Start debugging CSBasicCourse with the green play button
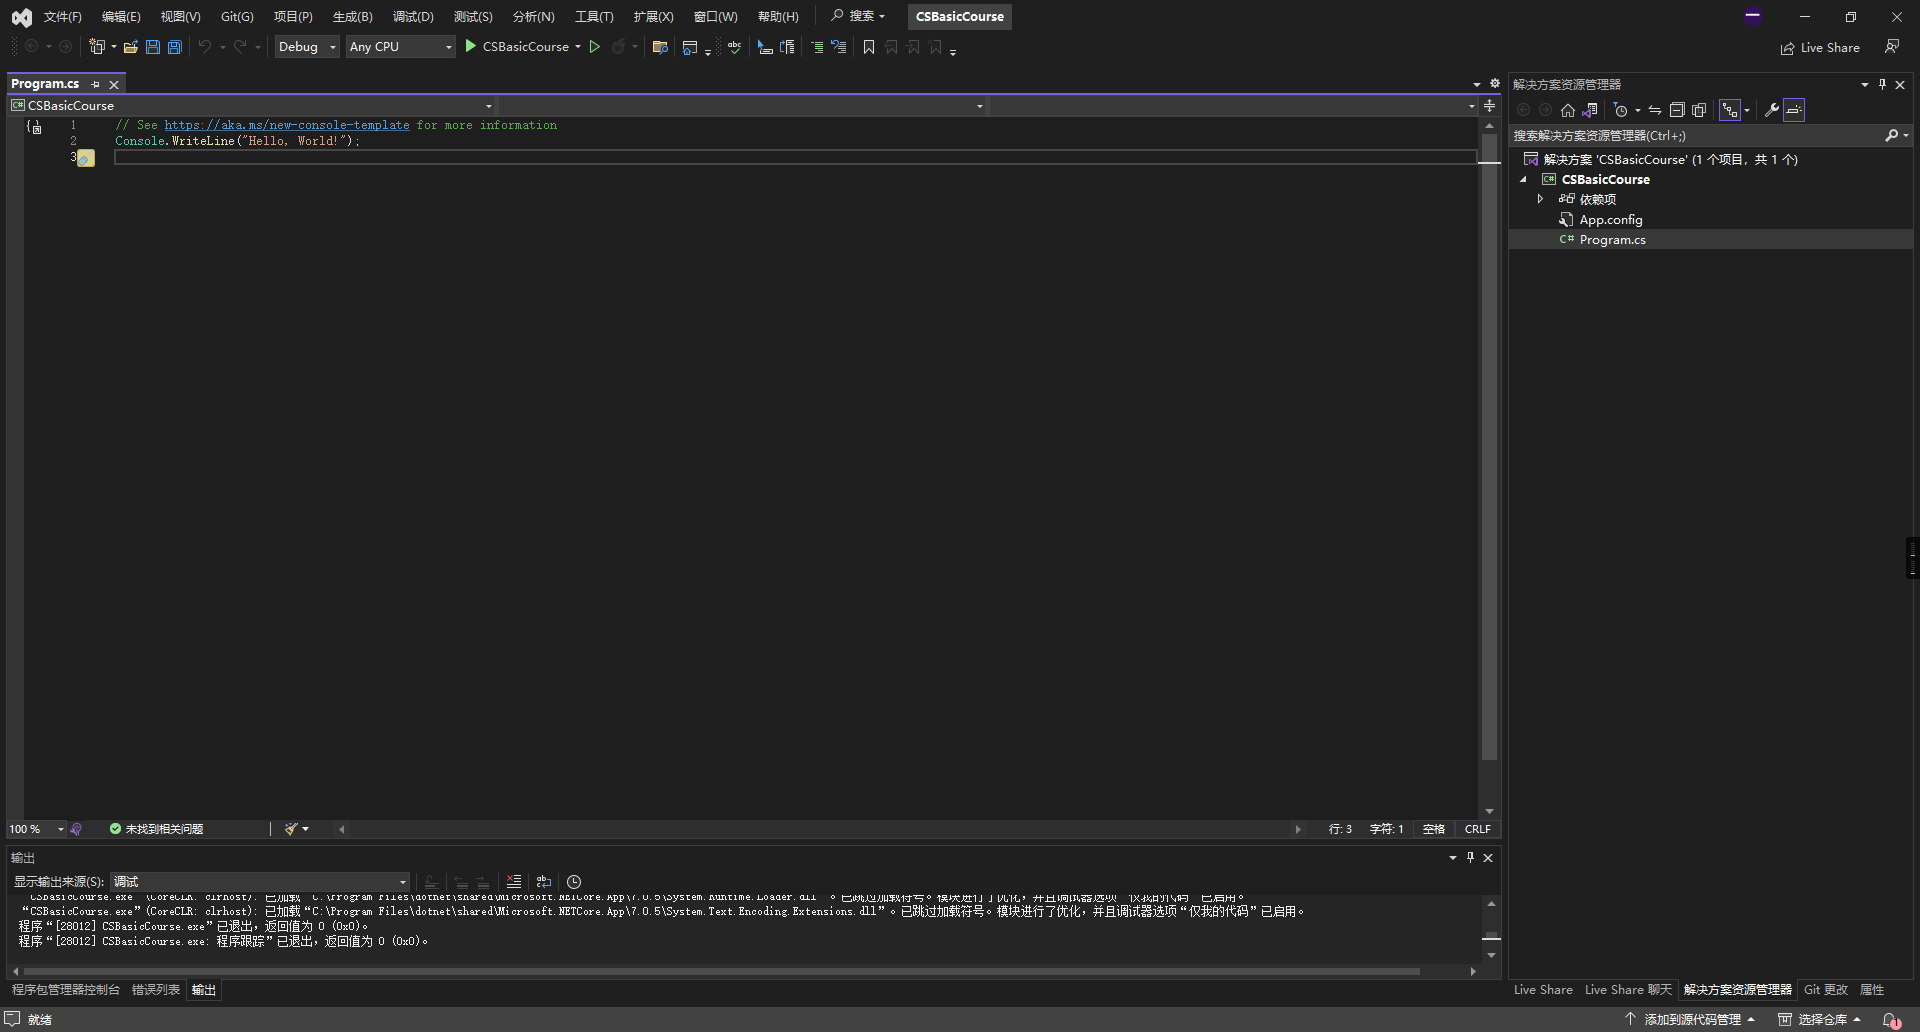The width and height of the screenshot is (1920, 1032). coord(470,46)
